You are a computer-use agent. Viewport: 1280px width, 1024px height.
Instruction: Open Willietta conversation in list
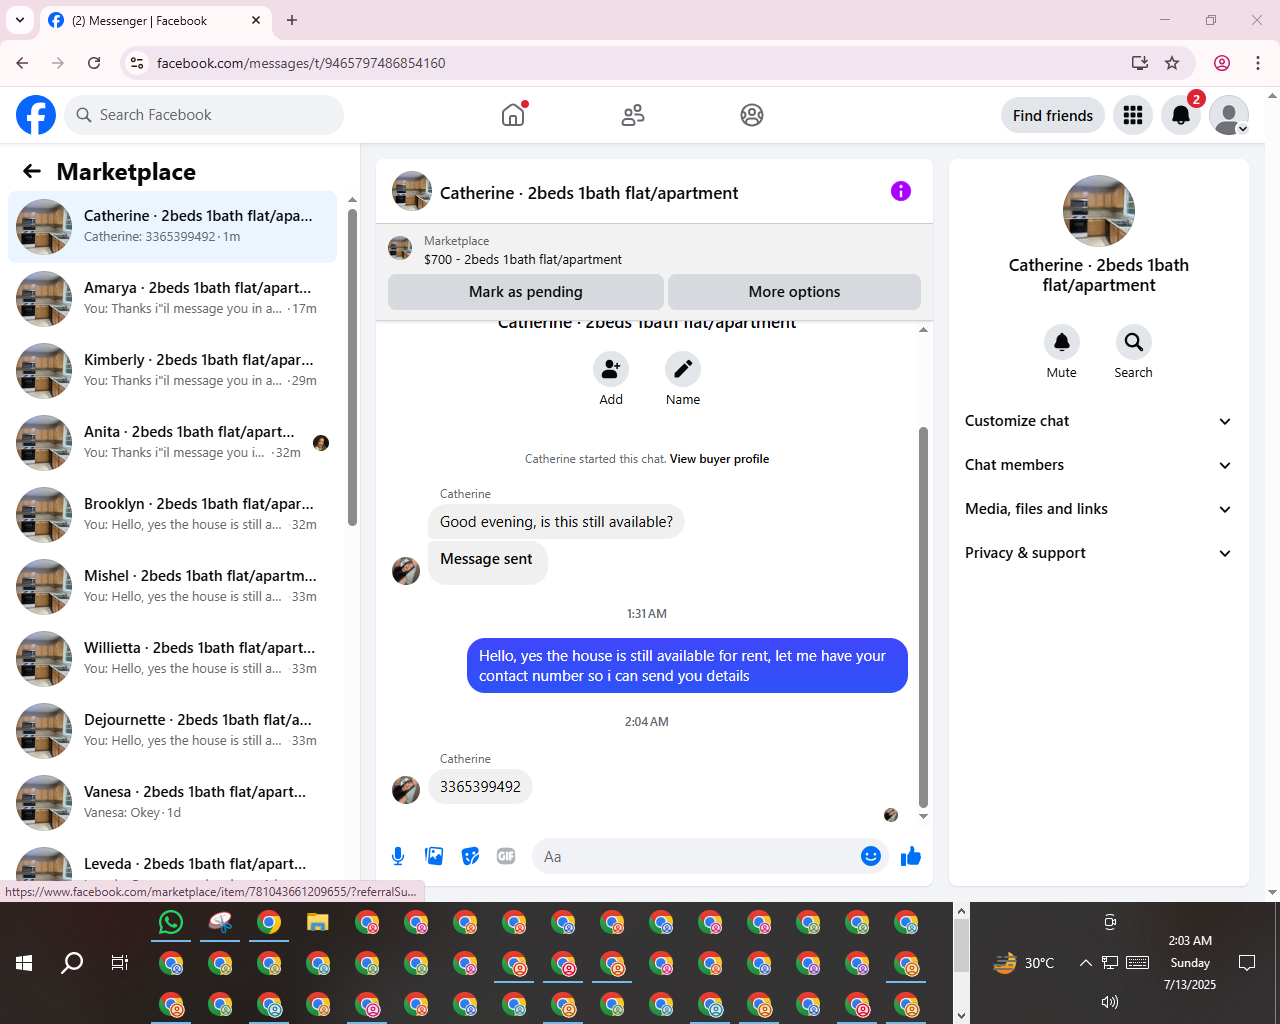coord(172,659)
